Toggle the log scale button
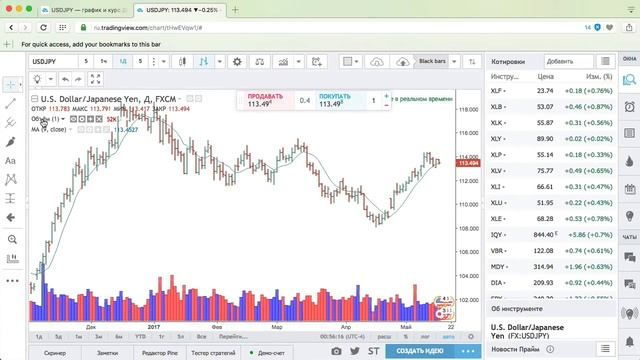640x360 pixels. tap(425, 337)
